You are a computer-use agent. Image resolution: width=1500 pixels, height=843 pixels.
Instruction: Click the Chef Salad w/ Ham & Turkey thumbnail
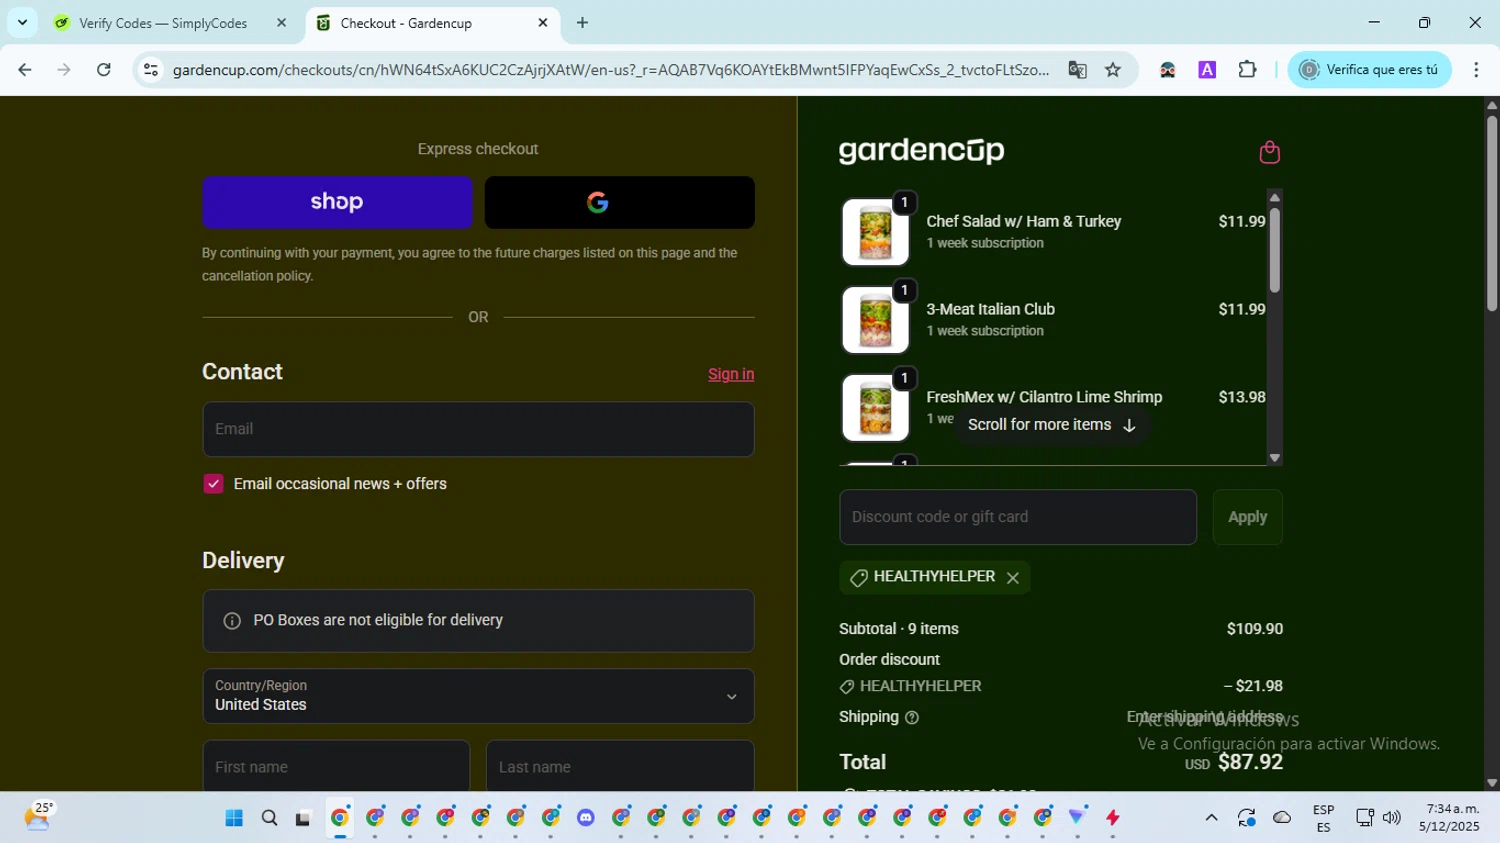pyautogui.click(x=875, y=232)
